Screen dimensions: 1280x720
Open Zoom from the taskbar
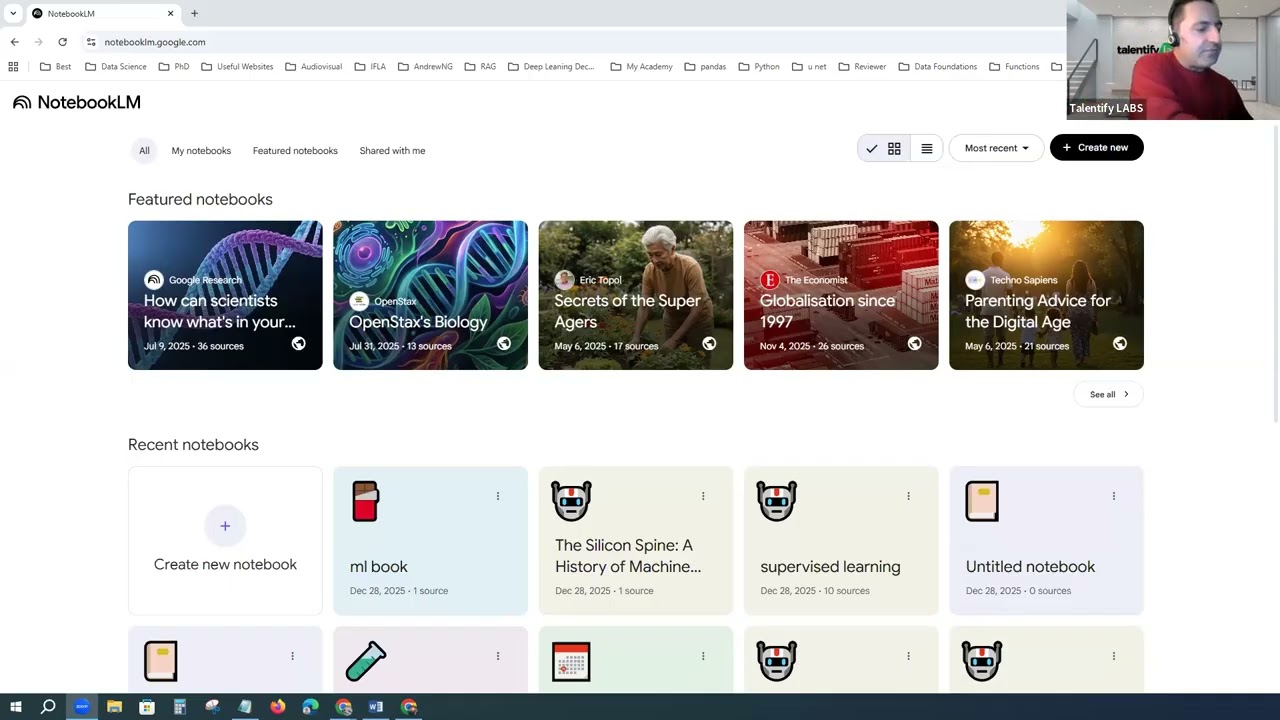click(82, 707)
